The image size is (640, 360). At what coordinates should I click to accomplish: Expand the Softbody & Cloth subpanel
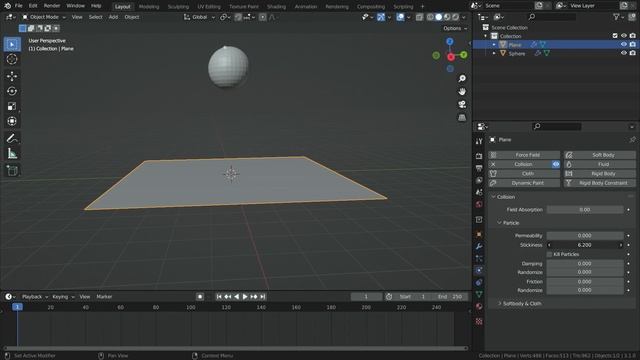point(499,304)
